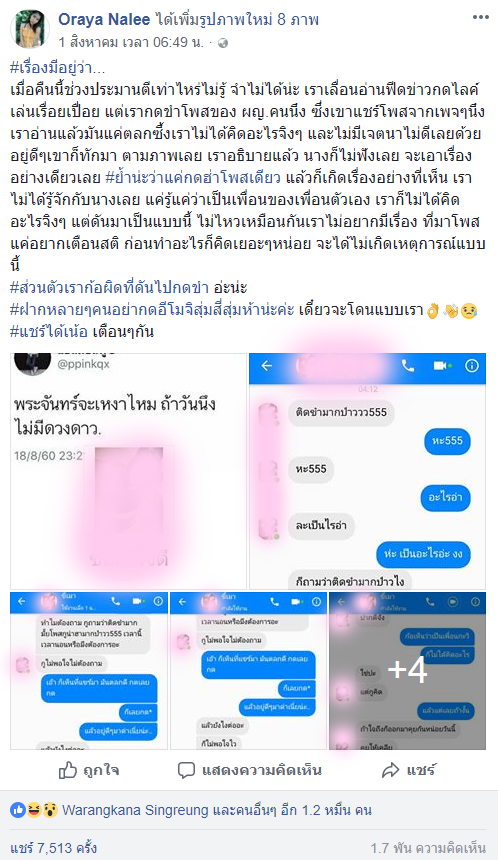498x860 pixels.
Task: Click the Oraya Nalee profile picture
Action: tap(30, 29)
